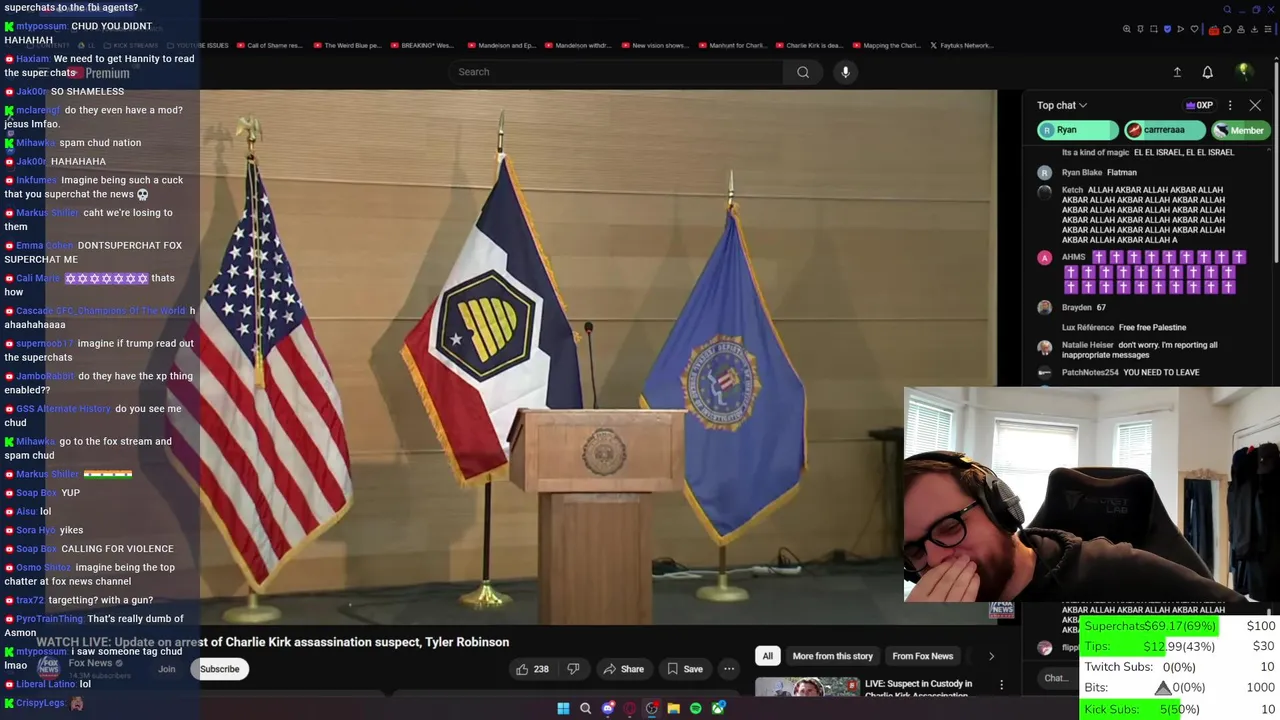Image resolution: width=1280 pixels, height=720 pixels.
Task: Click the browser toolbar heart icon
Action: coord(1194,29)
